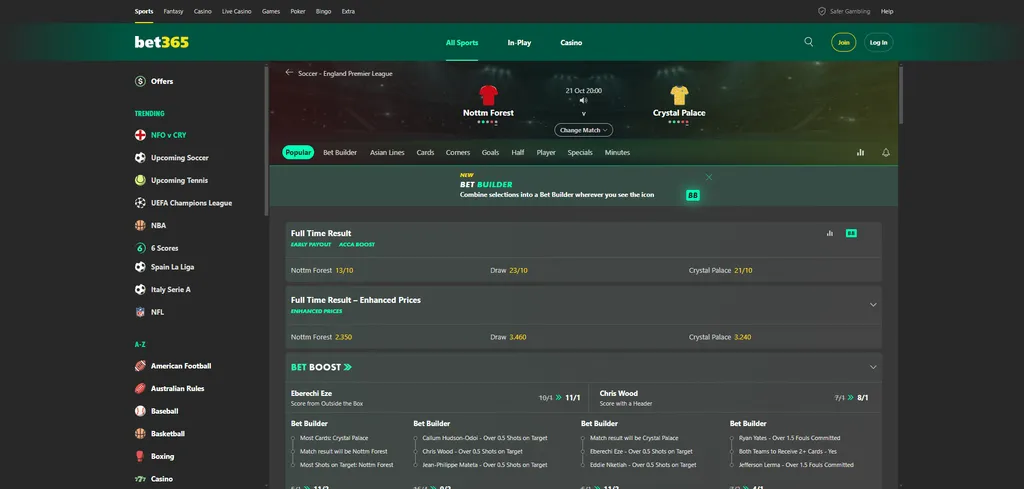Click the Join button

(x=844, y=42)
